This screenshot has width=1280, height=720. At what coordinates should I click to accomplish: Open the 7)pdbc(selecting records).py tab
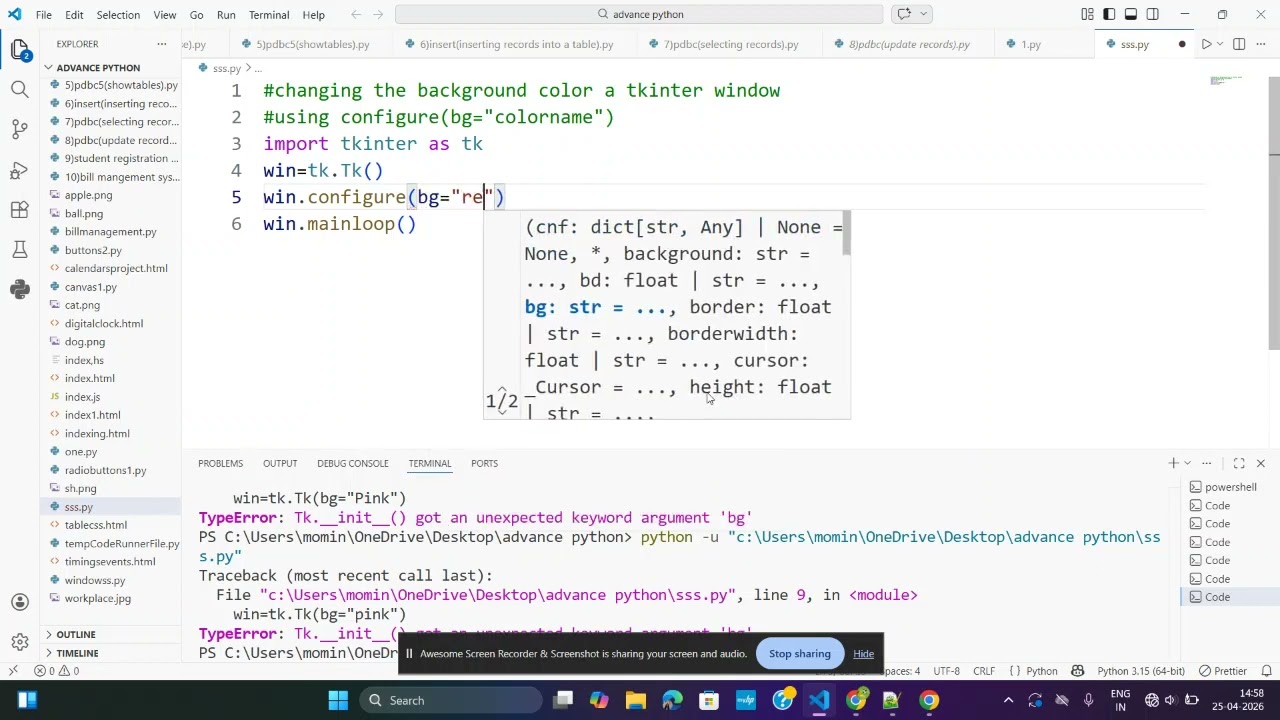pyautogui.click(x=731, y=44)
